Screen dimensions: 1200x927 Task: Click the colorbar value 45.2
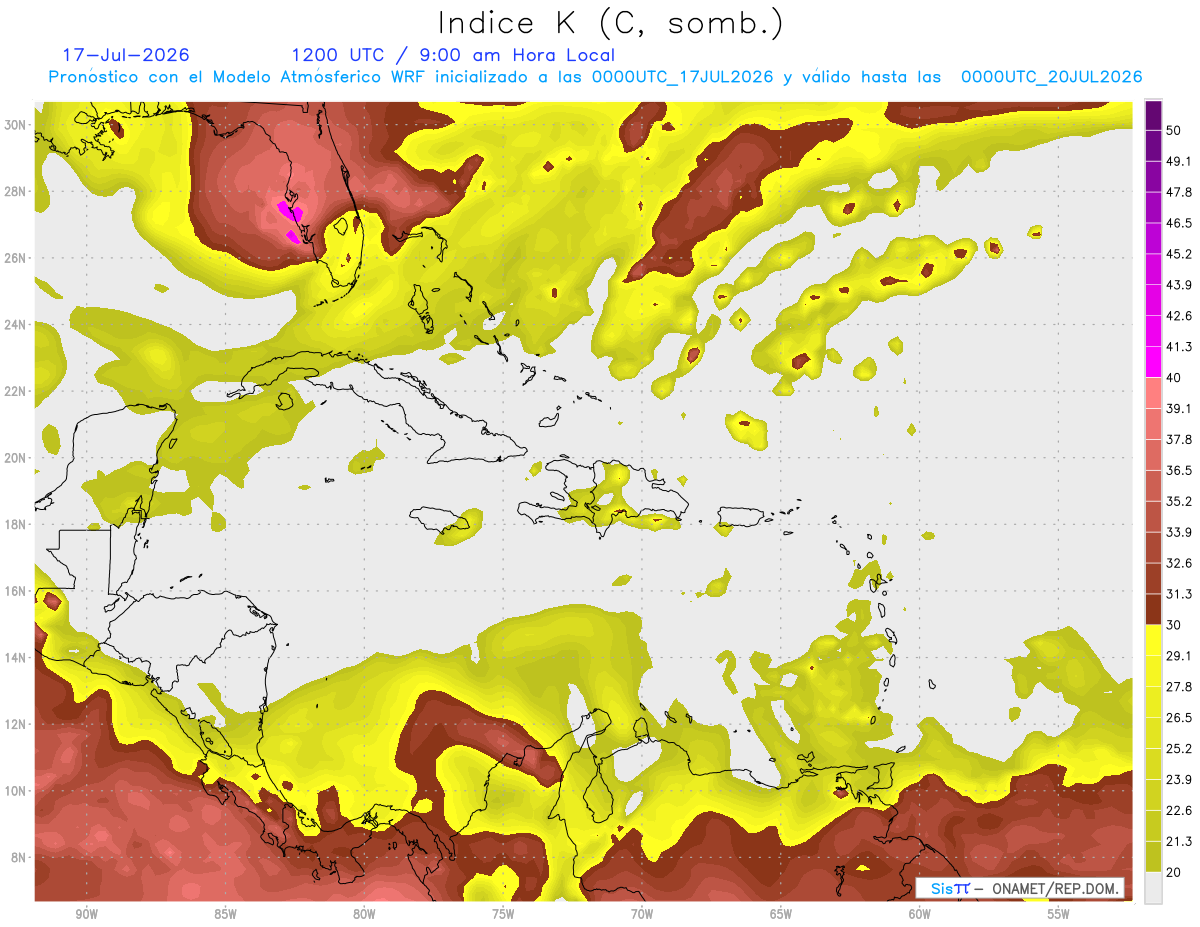[x=1179, y=254]
